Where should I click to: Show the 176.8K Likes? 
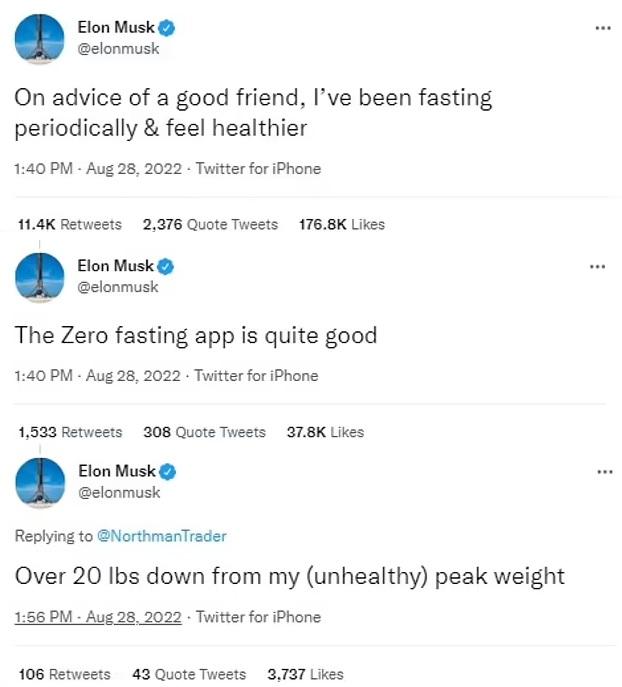click(x=342, y=225)
